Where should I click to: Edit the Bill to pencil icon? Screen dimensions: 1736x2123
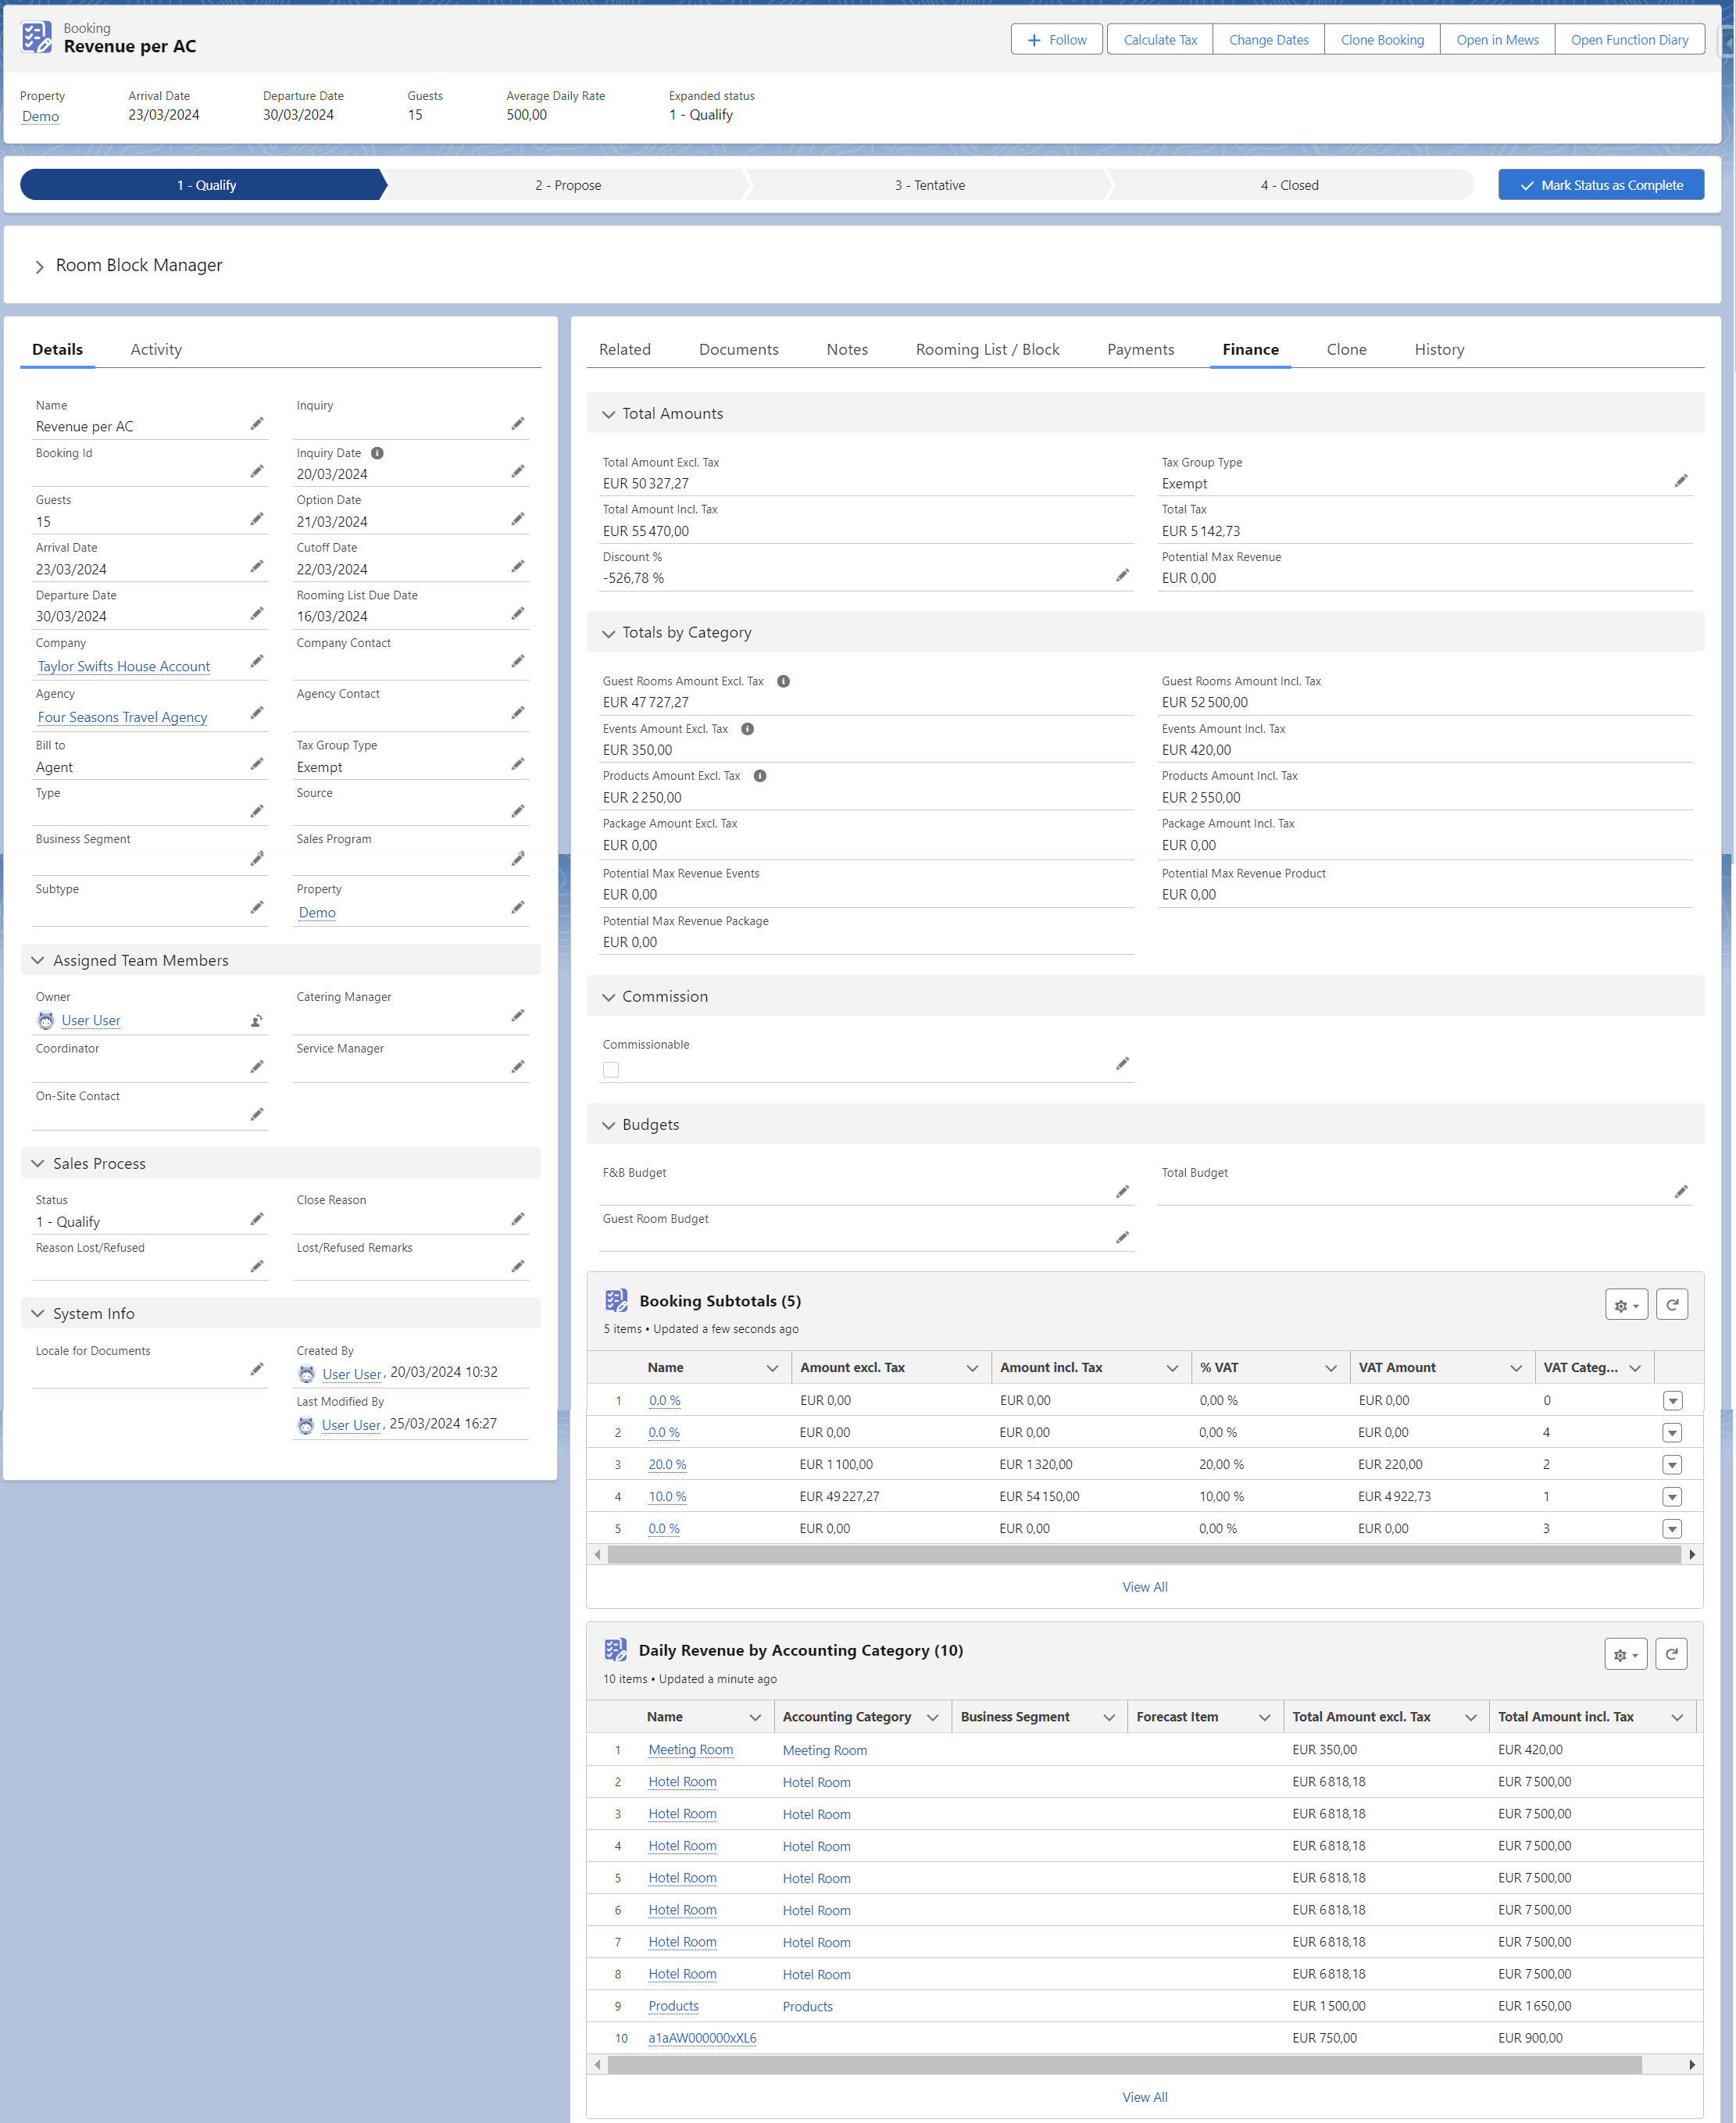pyautogui.click(x=257, y=764)
